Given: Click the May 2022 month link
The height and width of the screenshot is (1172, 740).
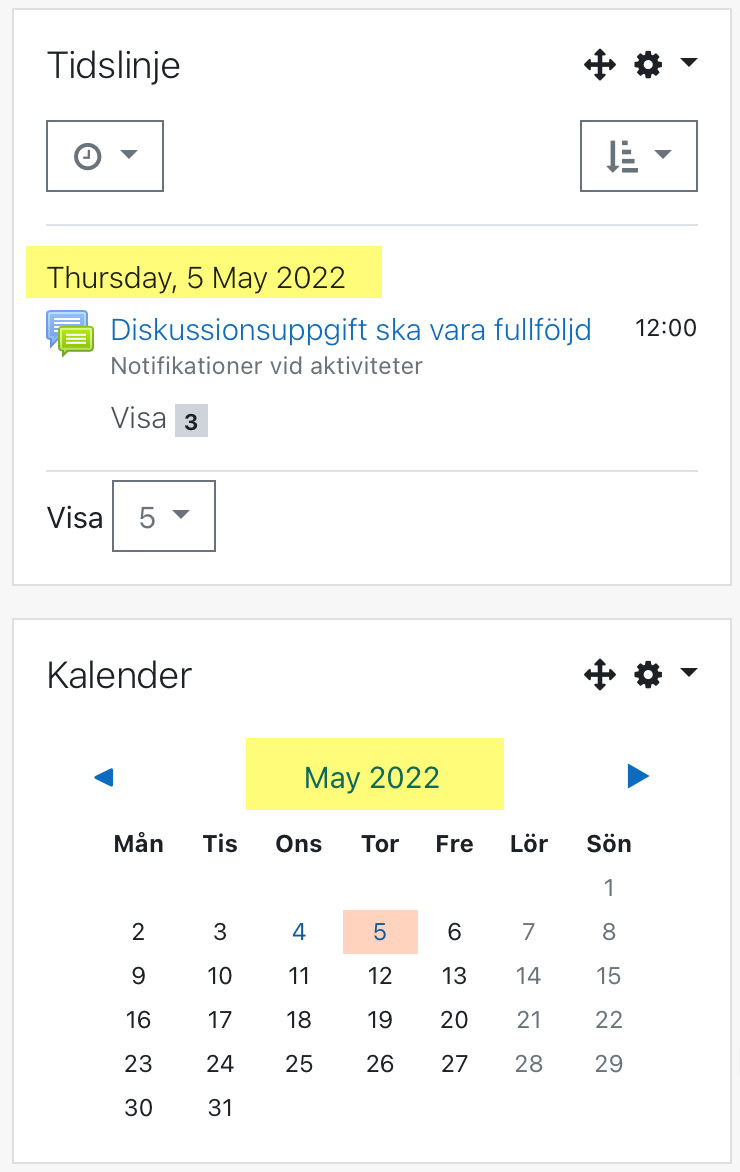Looking at the screenshot, I should pyautogui.click(x=371, y=777).
